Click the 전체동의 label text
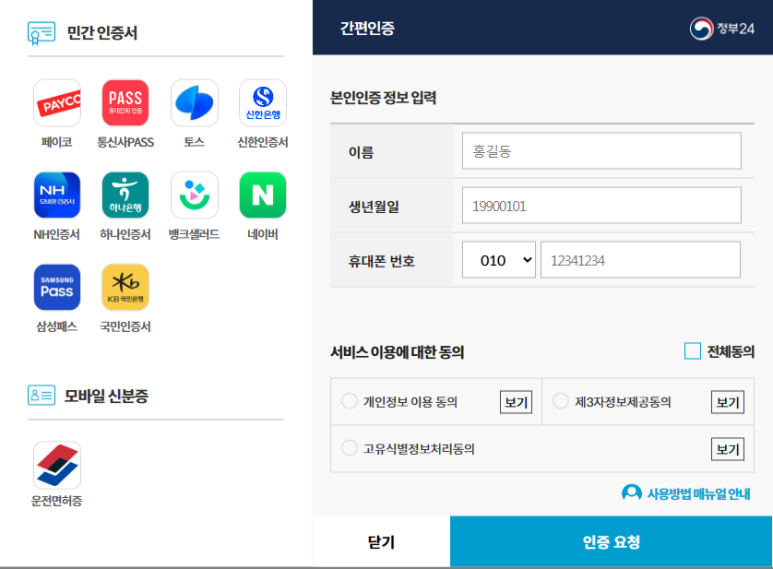 [x=731, y=352]
